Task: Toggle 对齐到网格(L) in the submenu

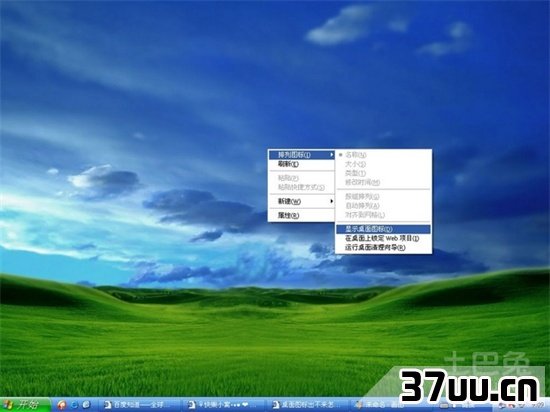Action: click(x=383, y=215)
